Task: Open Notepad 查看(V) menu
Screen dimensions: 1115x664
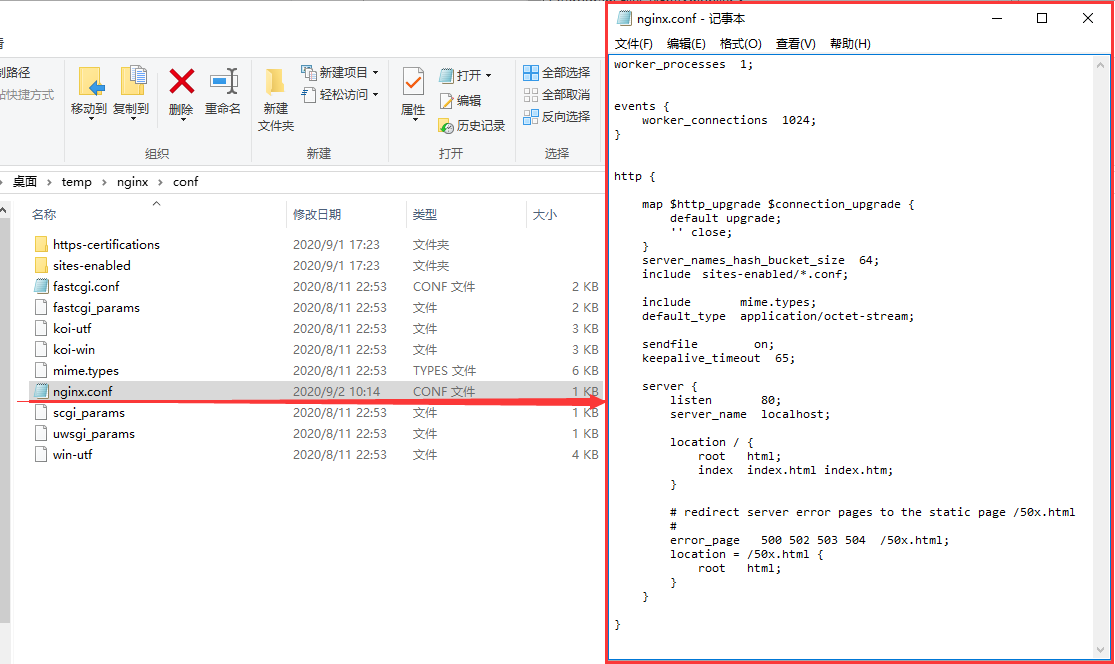Action: [x=795, y=44]
